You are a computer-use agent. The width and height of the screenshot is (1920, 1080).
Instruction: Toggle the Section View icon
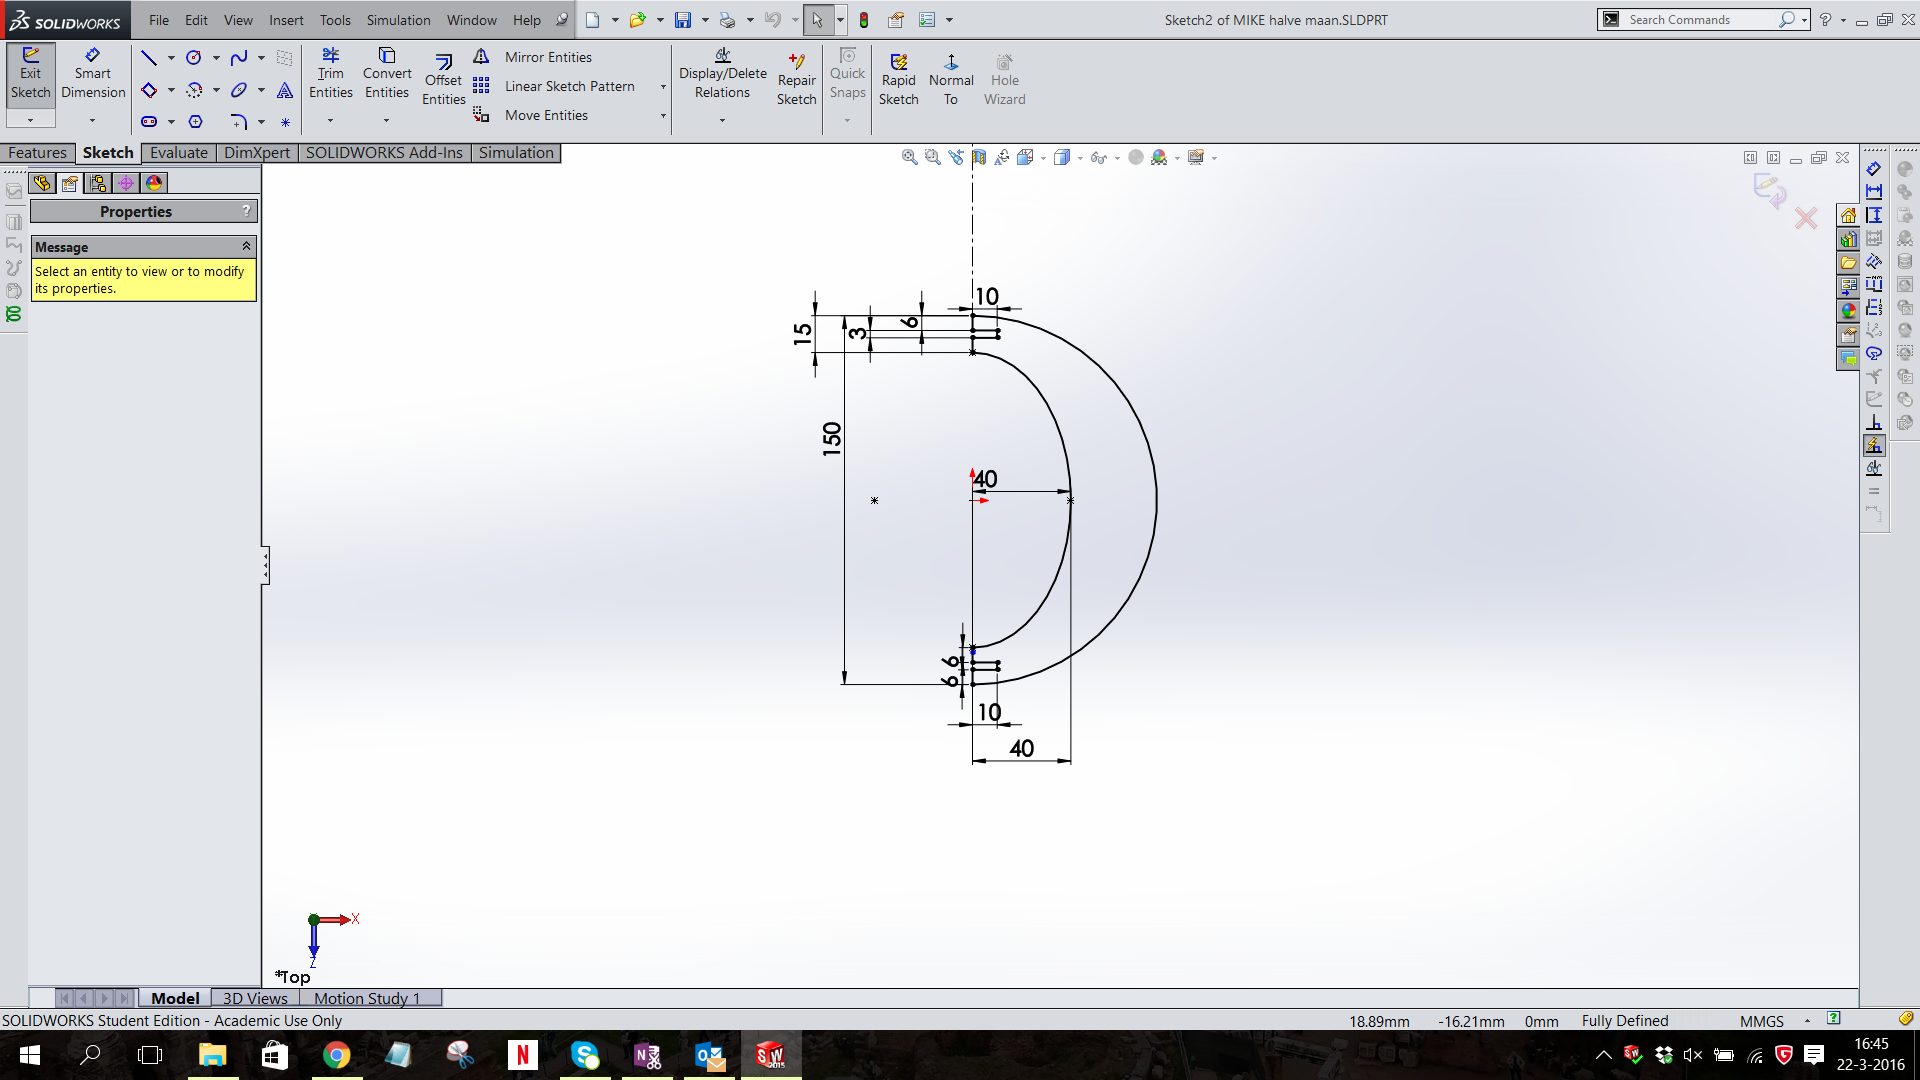(x=979, y=157)
